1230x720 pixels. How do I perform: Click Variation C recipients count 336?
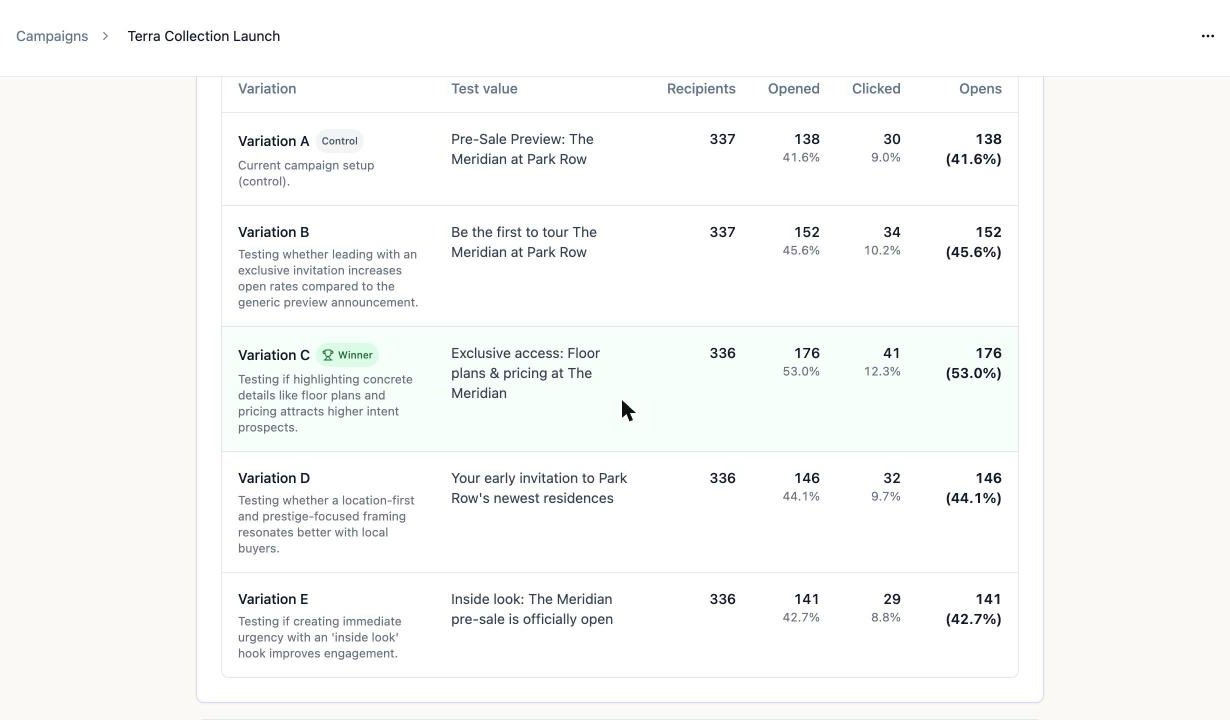coord(723,353)
